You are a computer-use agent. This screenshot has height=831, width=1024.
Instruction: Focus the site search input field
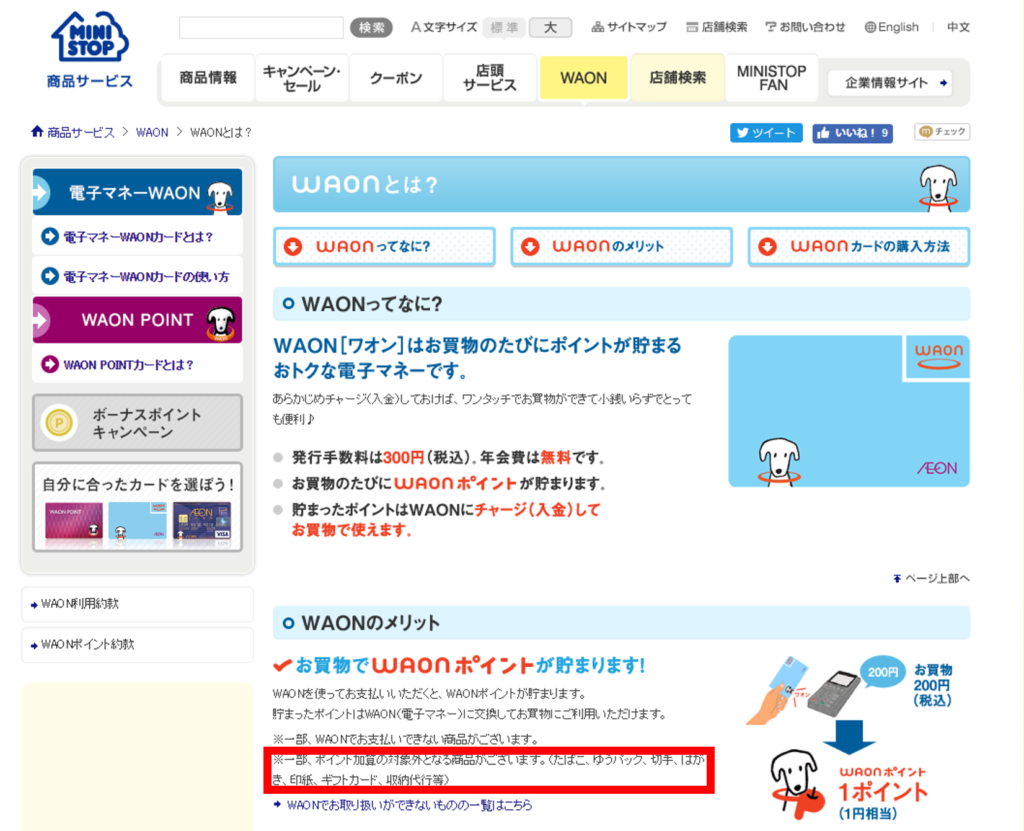point(261,27)
